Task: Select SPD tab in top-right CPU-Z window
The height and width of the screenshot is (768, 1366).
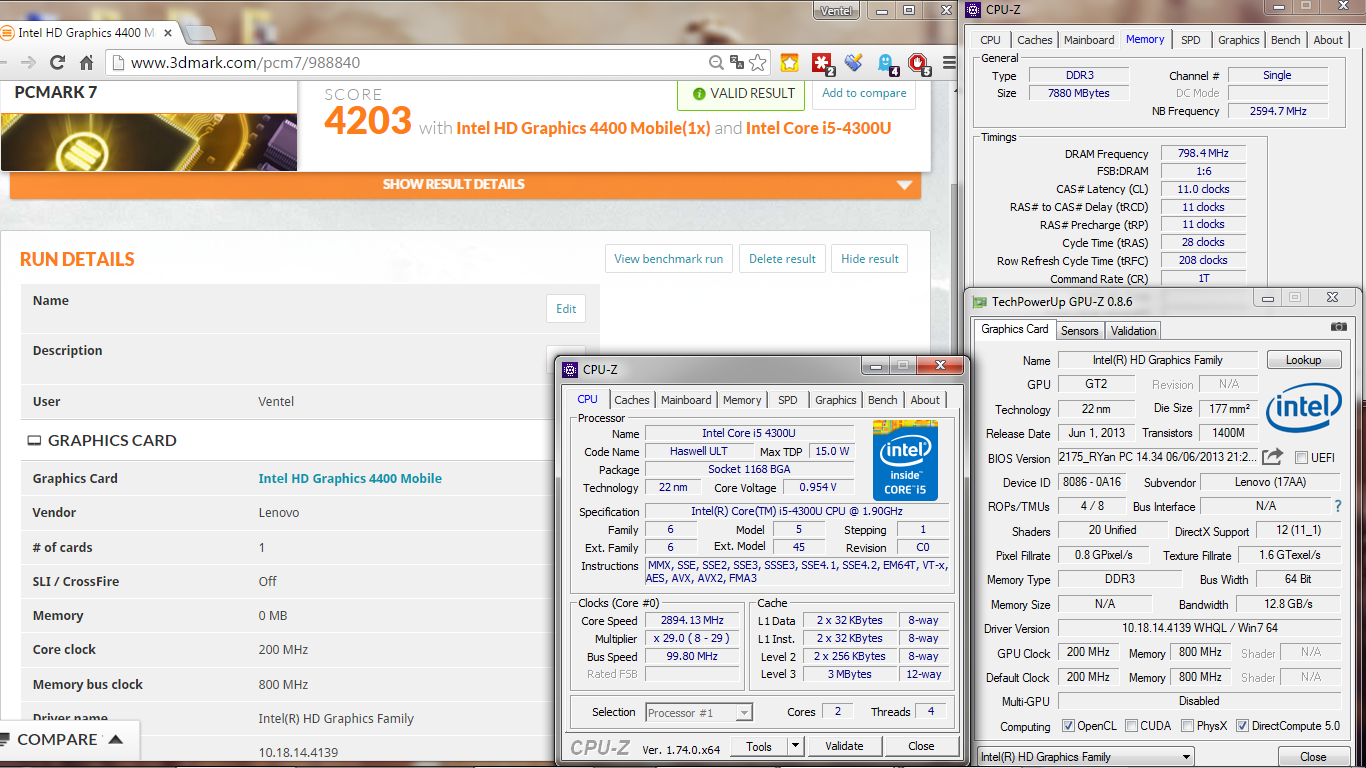Action: coord(1190,40)
